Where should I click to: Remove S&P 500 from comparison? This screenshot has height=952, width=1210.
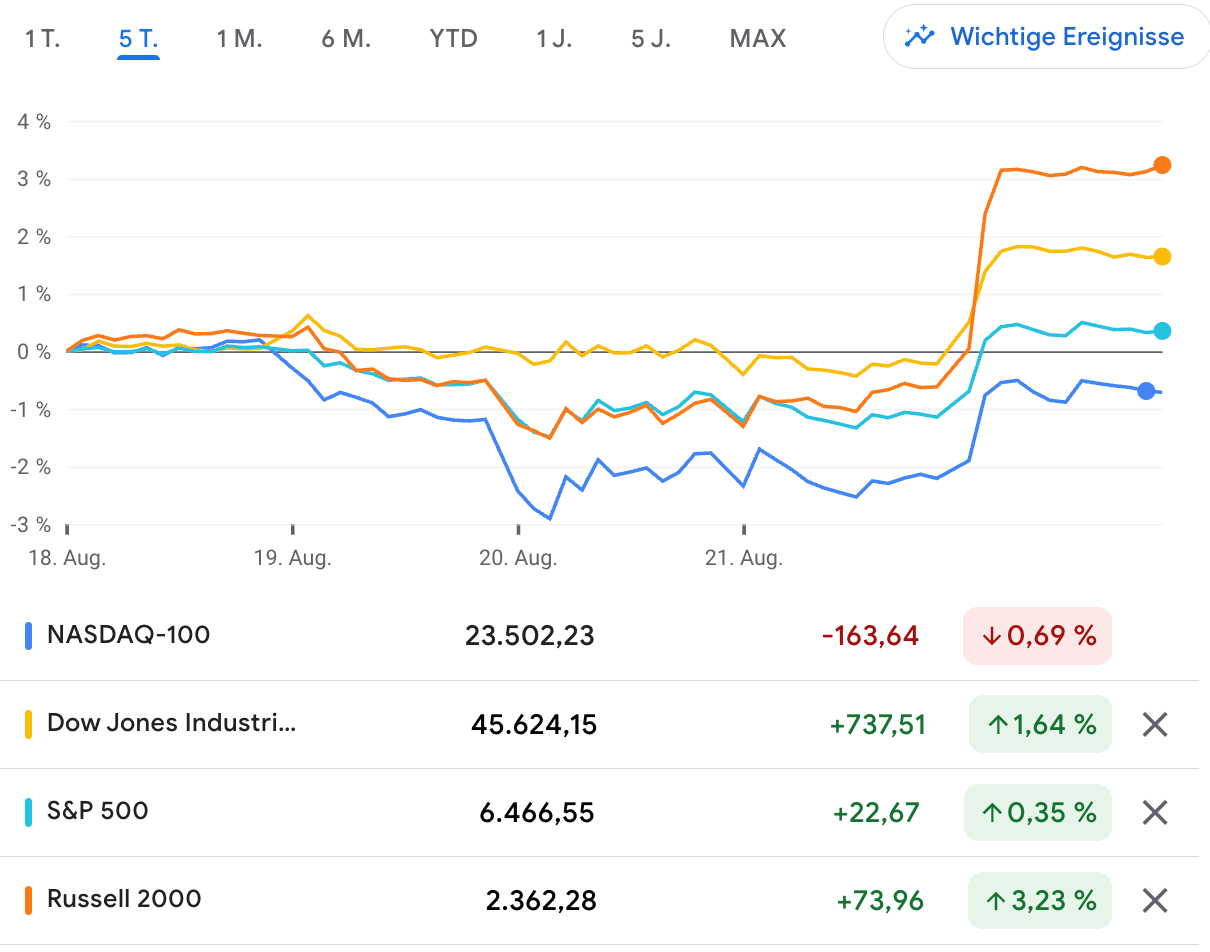tap(1155, 812)
